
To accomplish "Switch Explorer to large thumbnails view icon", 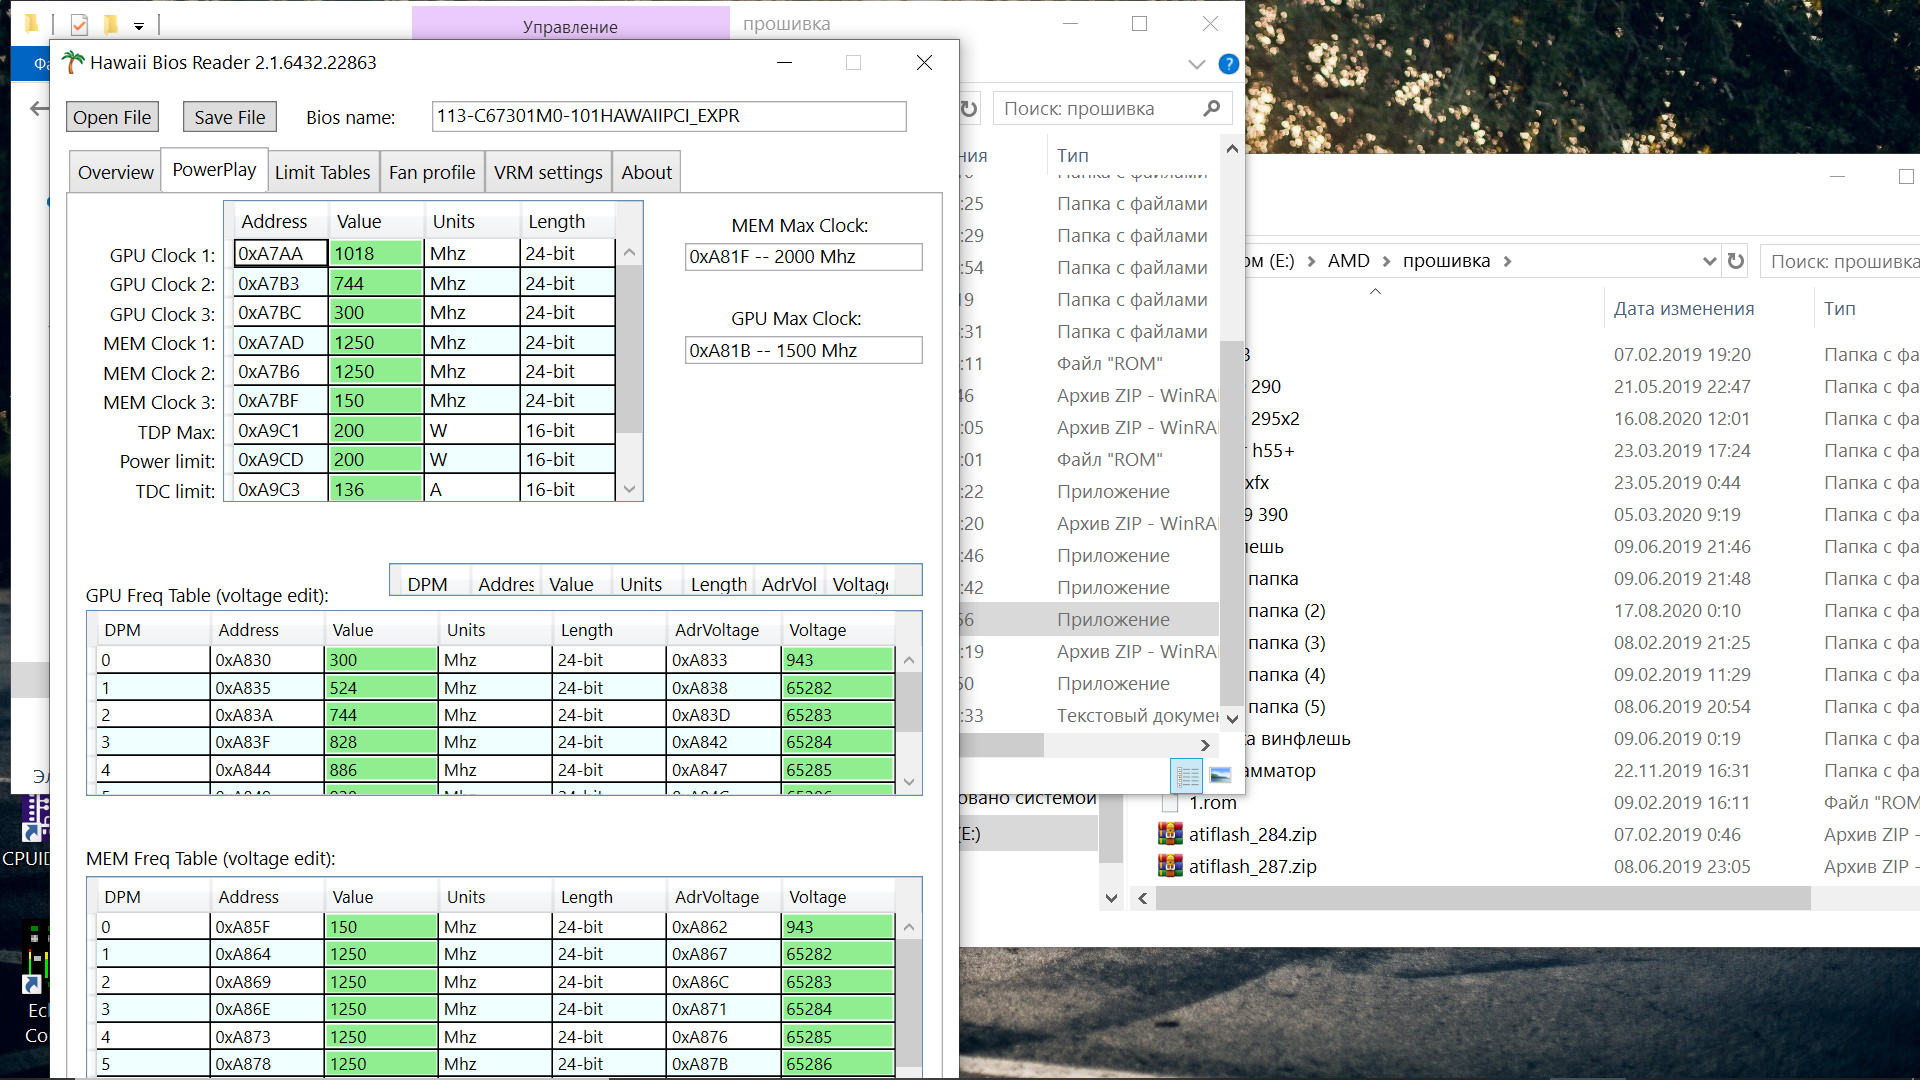I will [1220, 776].
